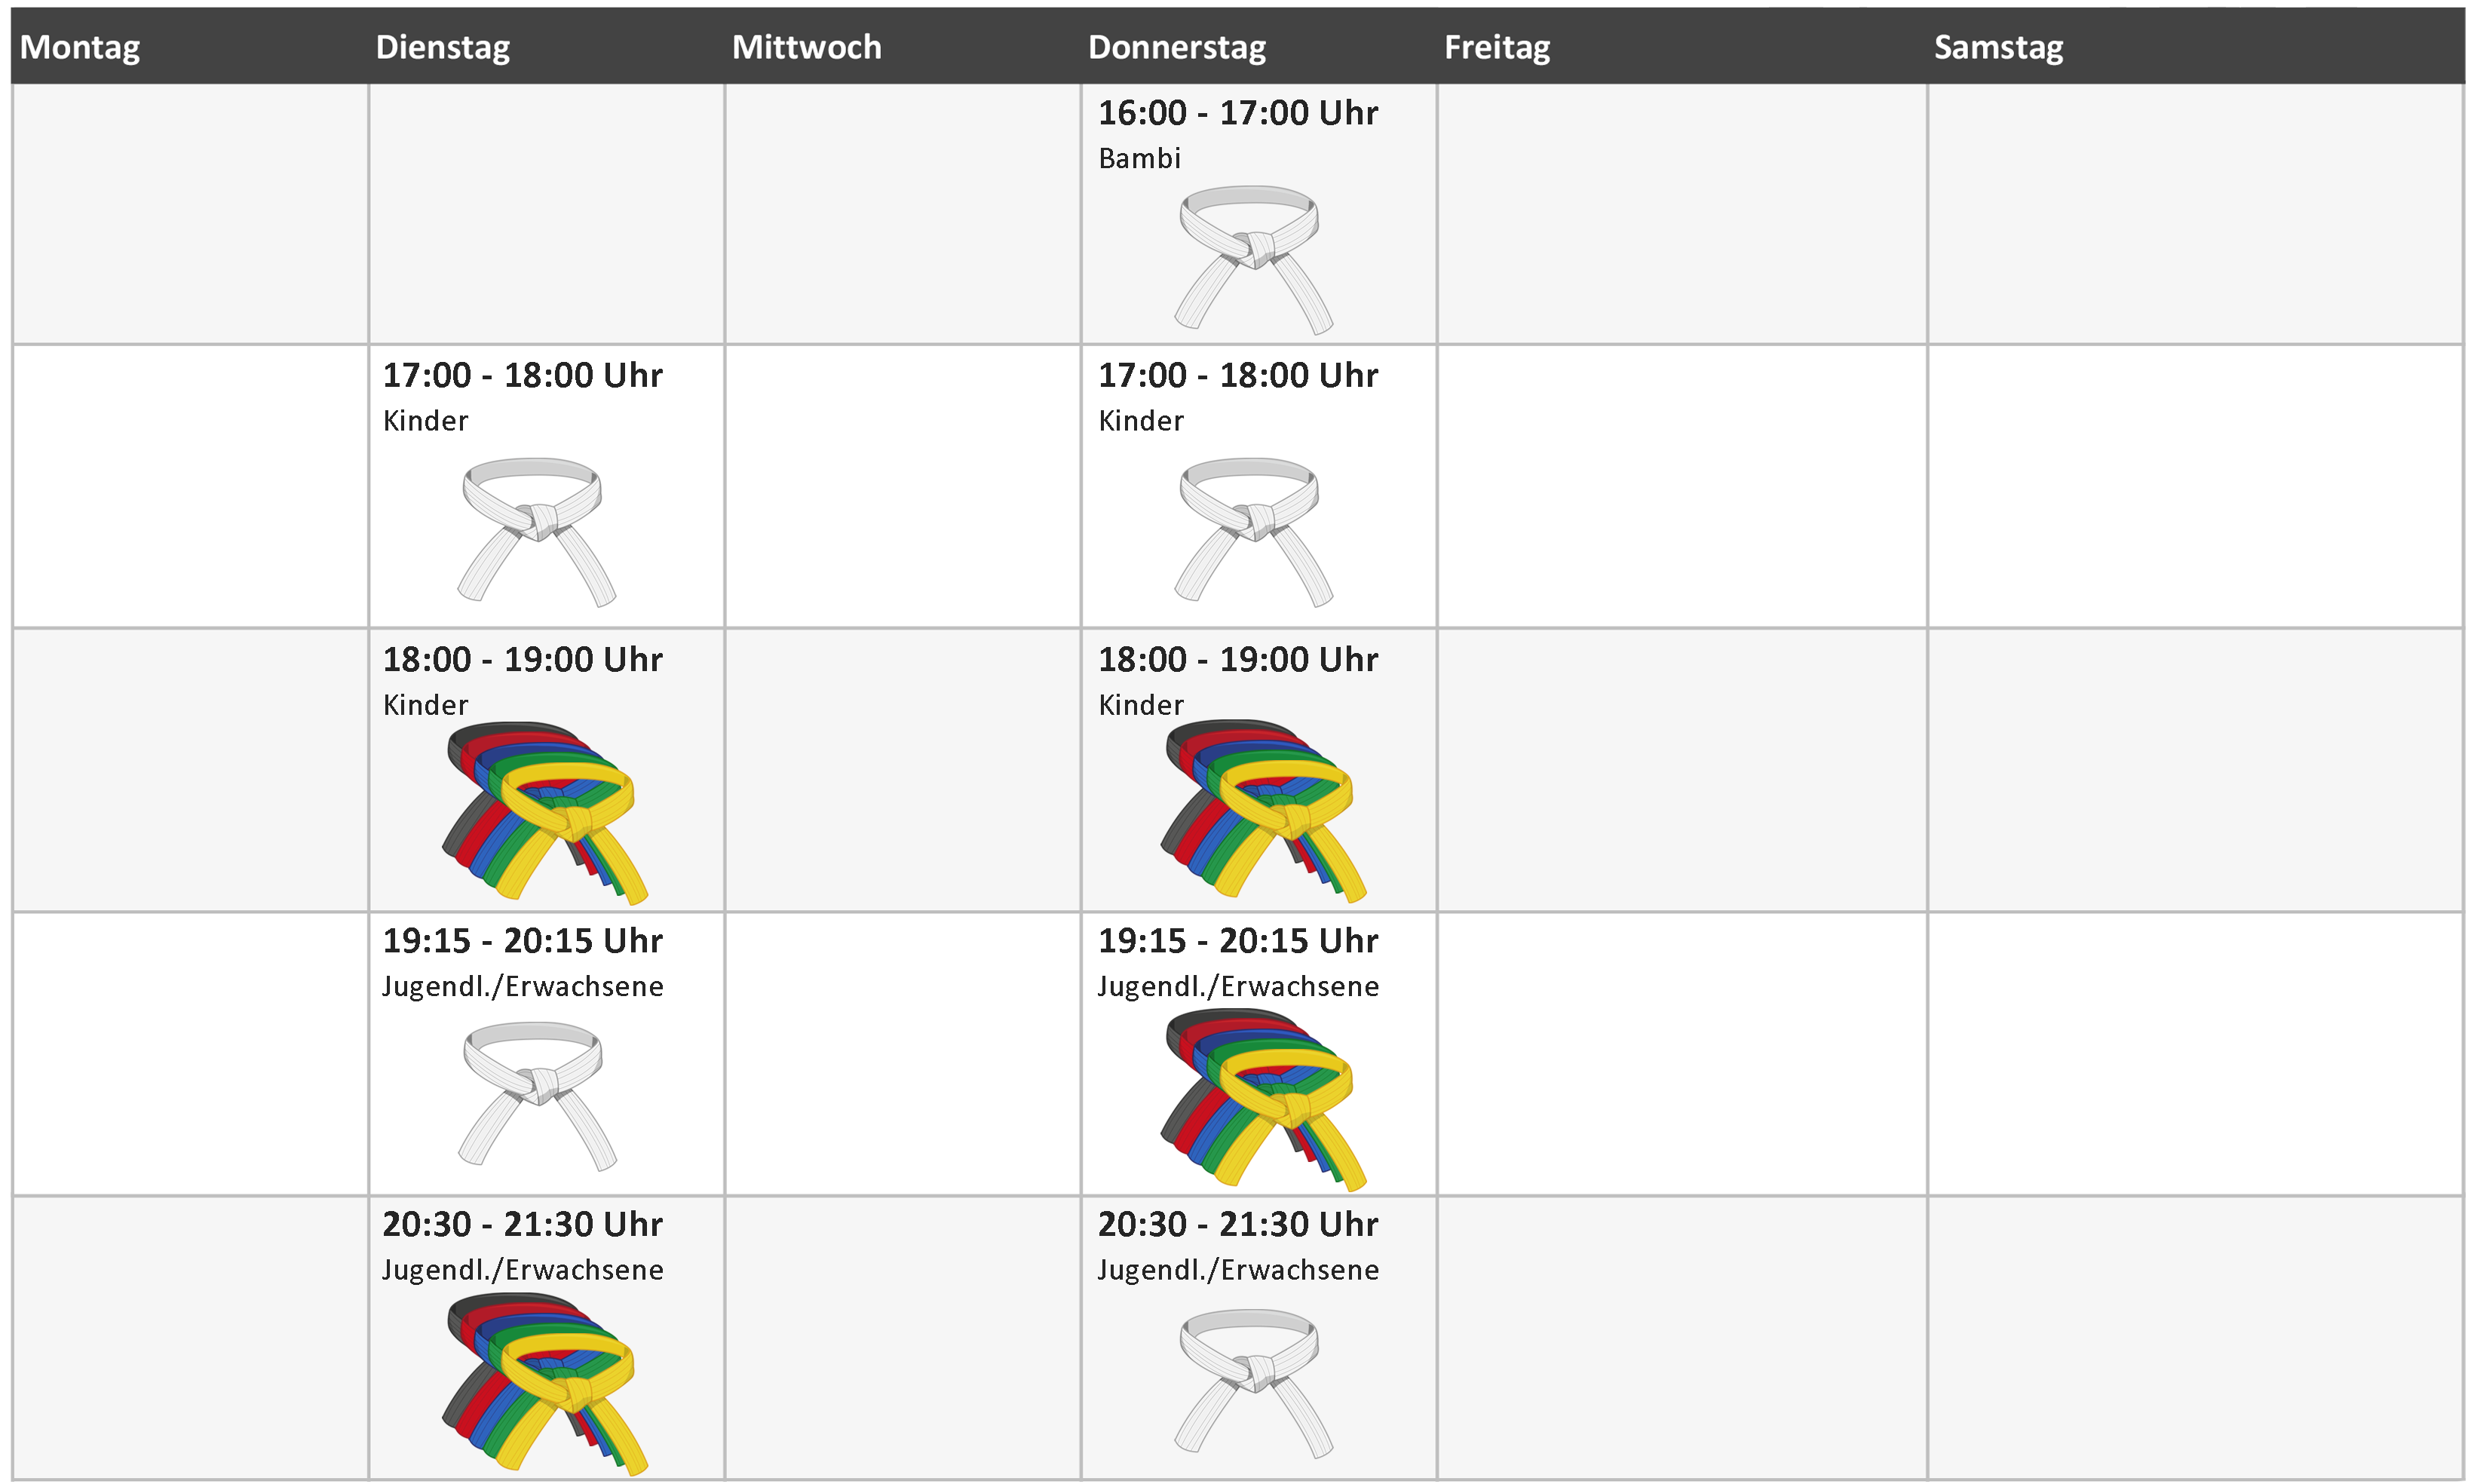The height and width of the screenshot is (1484, 2474).
Task: Click the 16:00 - 17:00 Uhr Bambi time
Action: 1237,113
